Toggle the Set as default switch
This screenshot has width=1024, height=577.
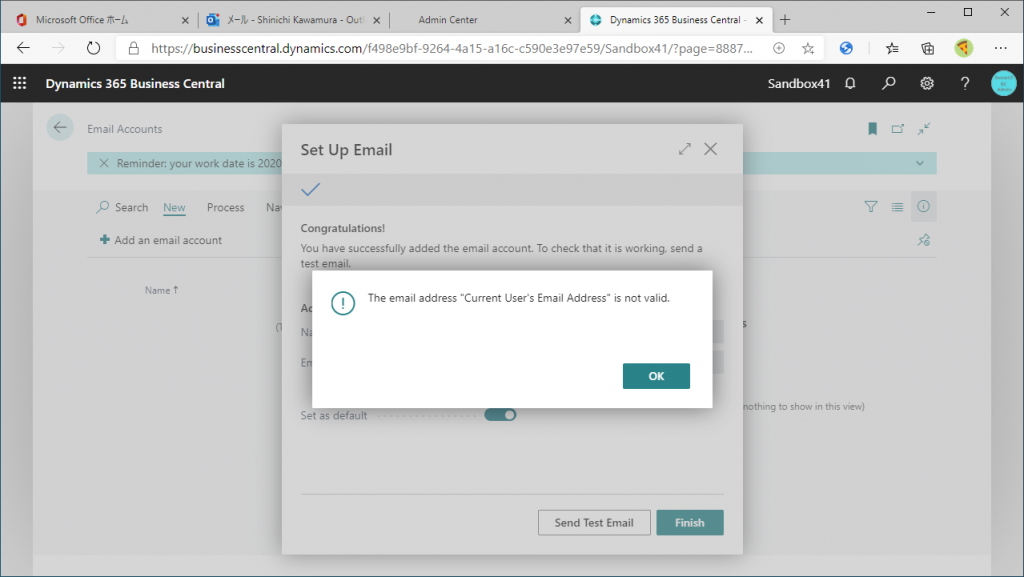(500, 415)
